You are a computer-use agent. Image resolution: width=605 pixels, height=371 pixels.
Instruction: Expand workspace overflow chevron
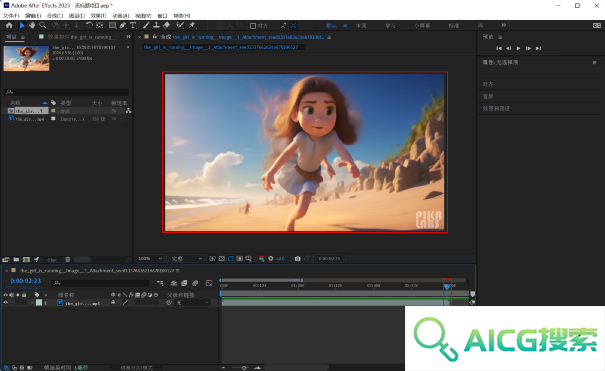[504, 25]
